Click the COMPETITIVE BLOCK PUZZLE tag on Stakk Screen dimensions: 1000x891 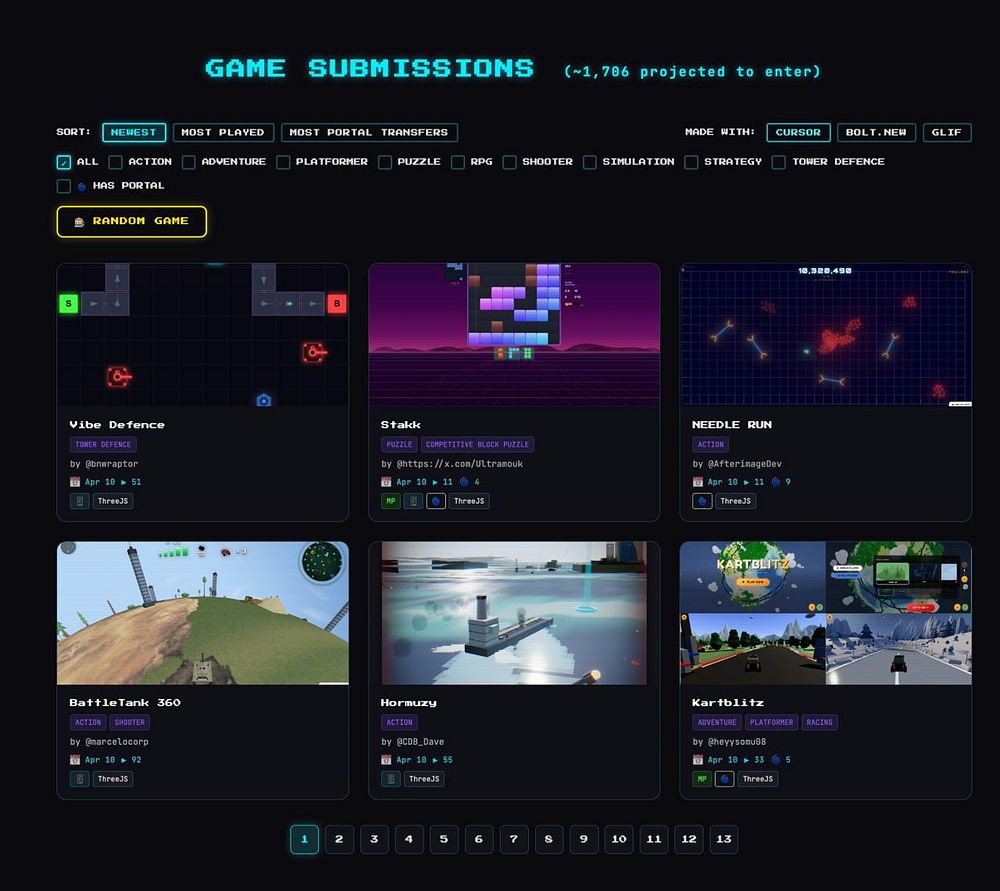[477, 445]
